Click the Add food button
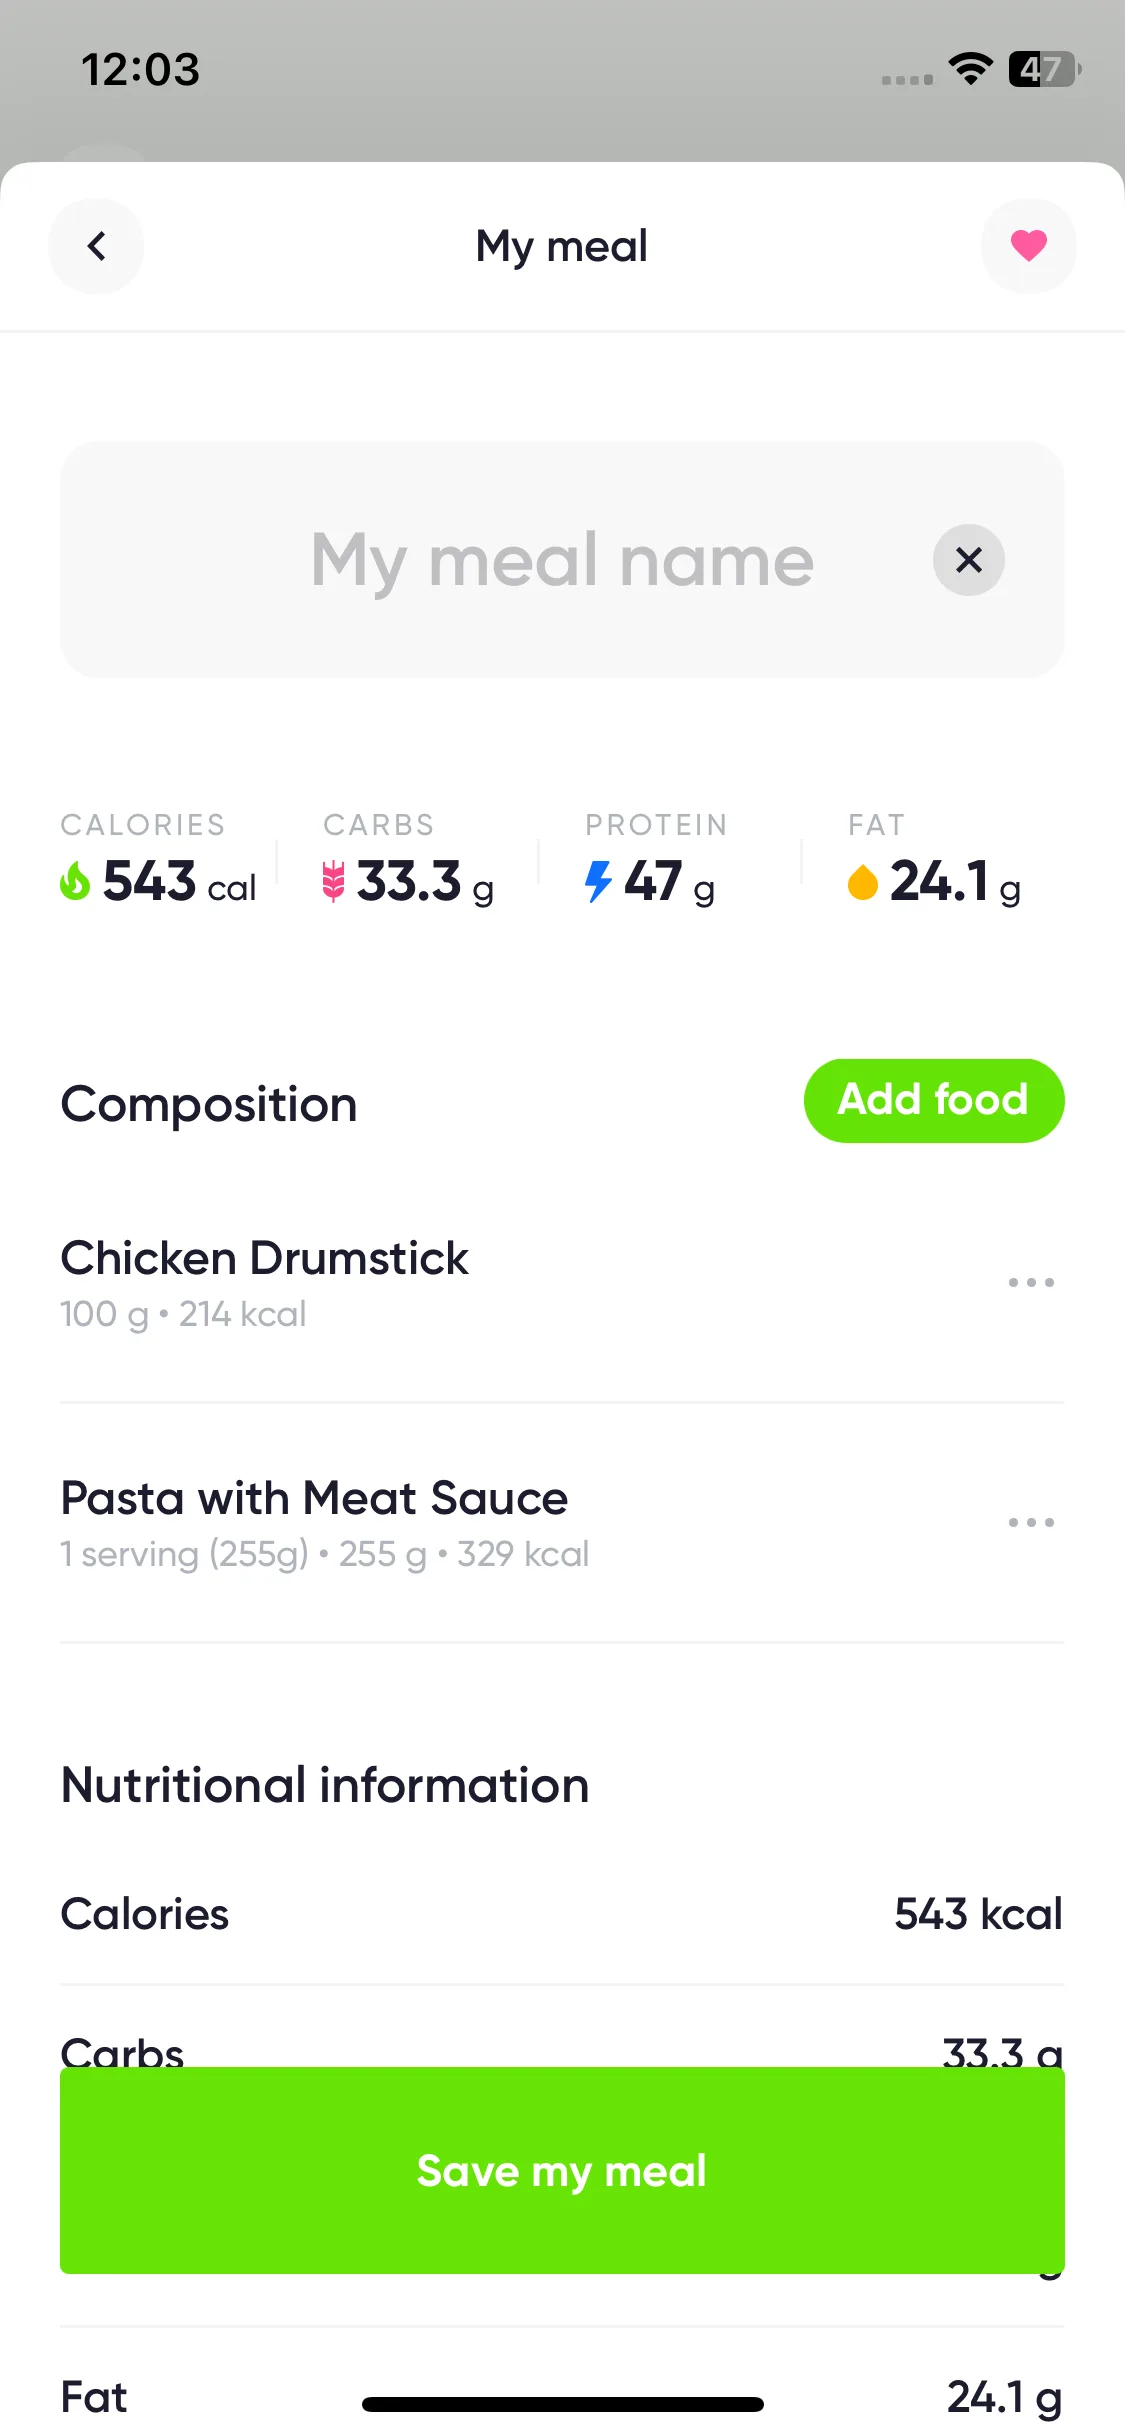 [x=934, y=1100]
